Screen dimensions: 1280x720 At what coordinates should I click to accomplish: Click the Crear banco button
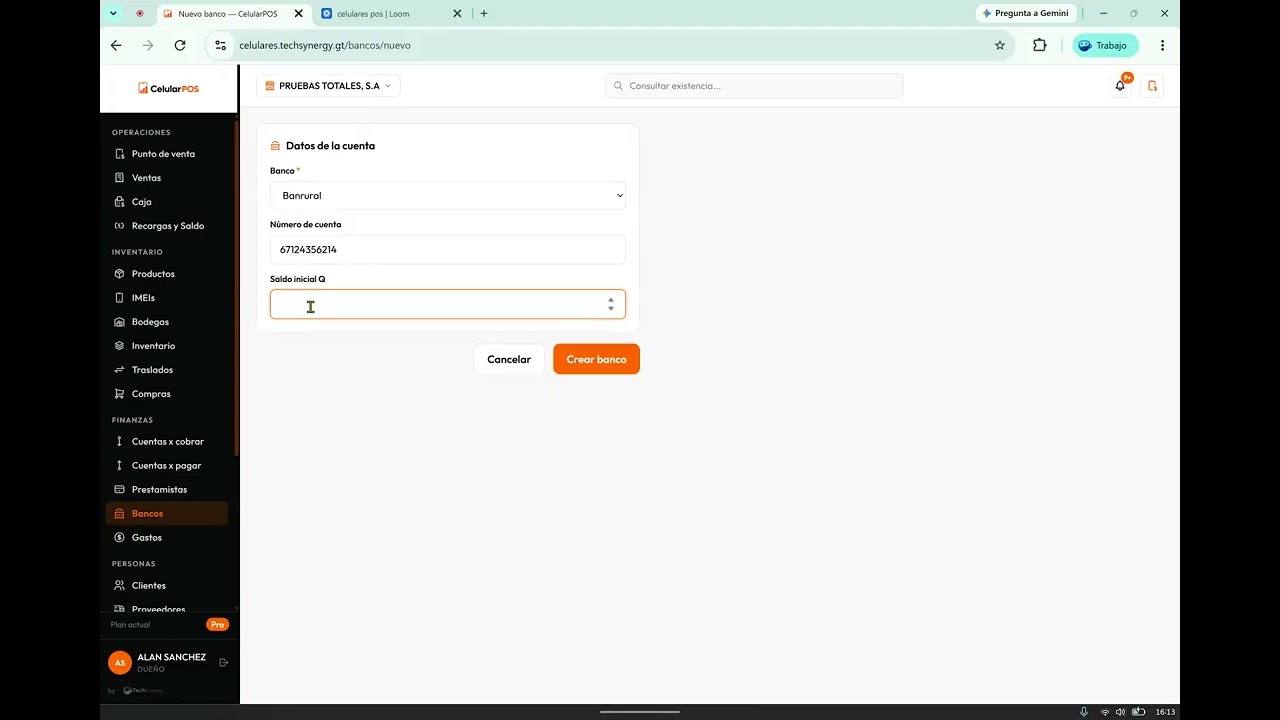(596, 359)
